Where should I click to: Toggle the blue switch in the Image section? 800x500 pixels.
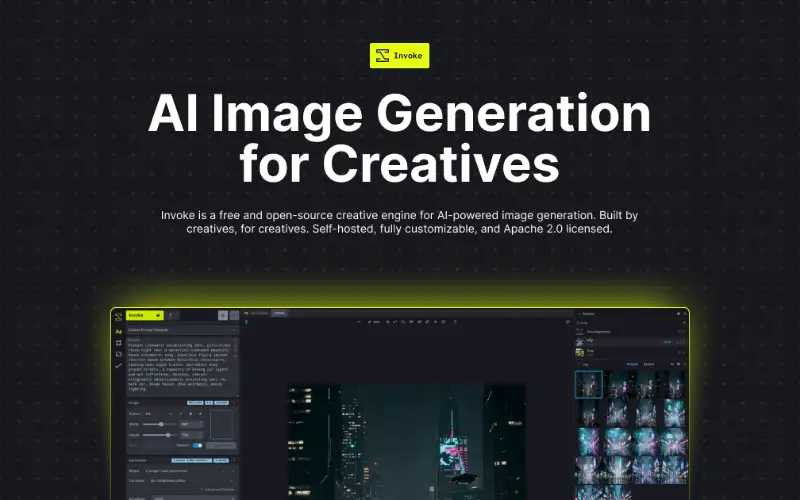197,445
